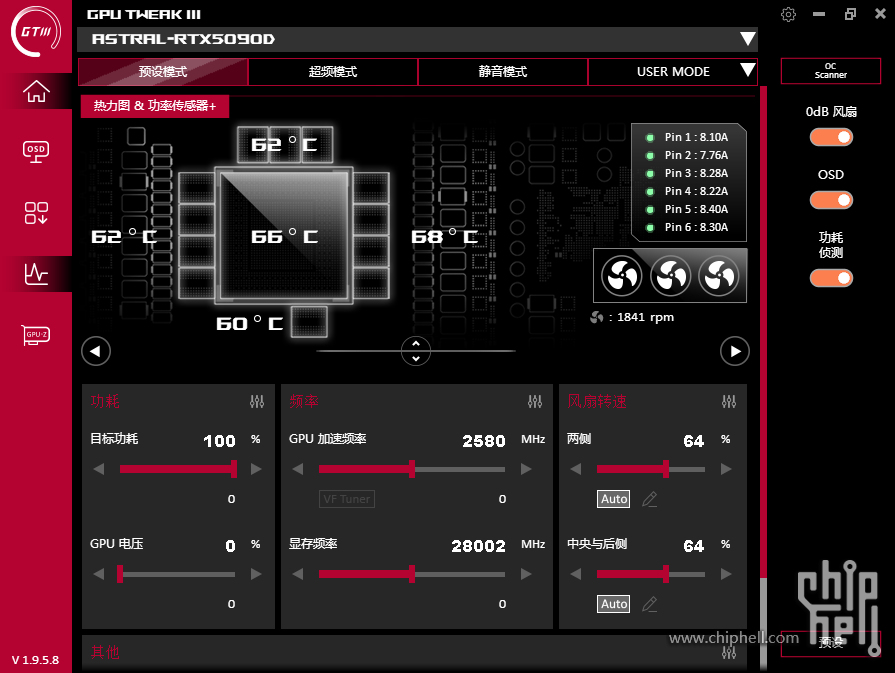The width and height of the screenshot is (895, 673).
Task: Expand the heatmap panel up-down chevron
Action: click(x=415, y=351)
